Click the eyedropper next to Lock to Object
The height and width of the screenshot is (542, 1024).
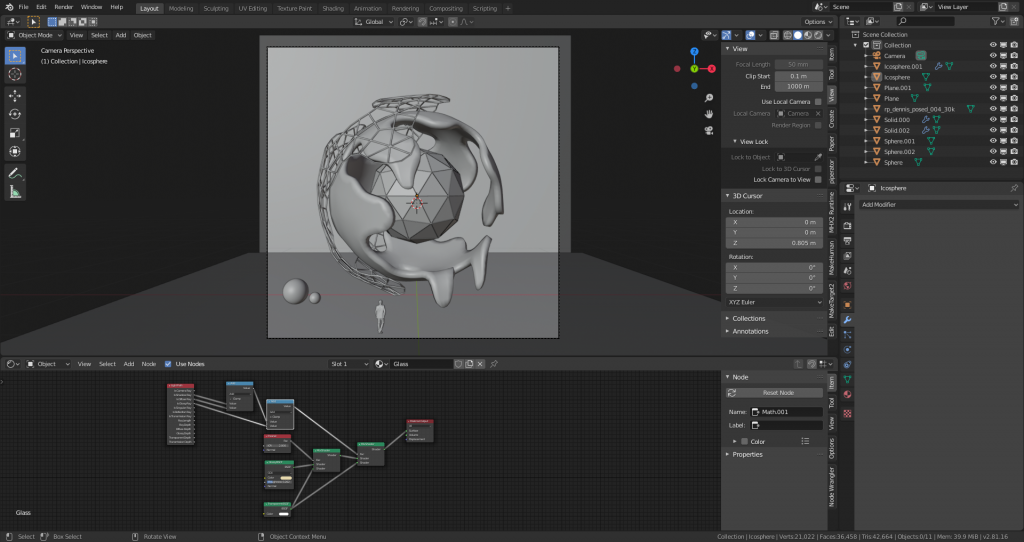818,157
